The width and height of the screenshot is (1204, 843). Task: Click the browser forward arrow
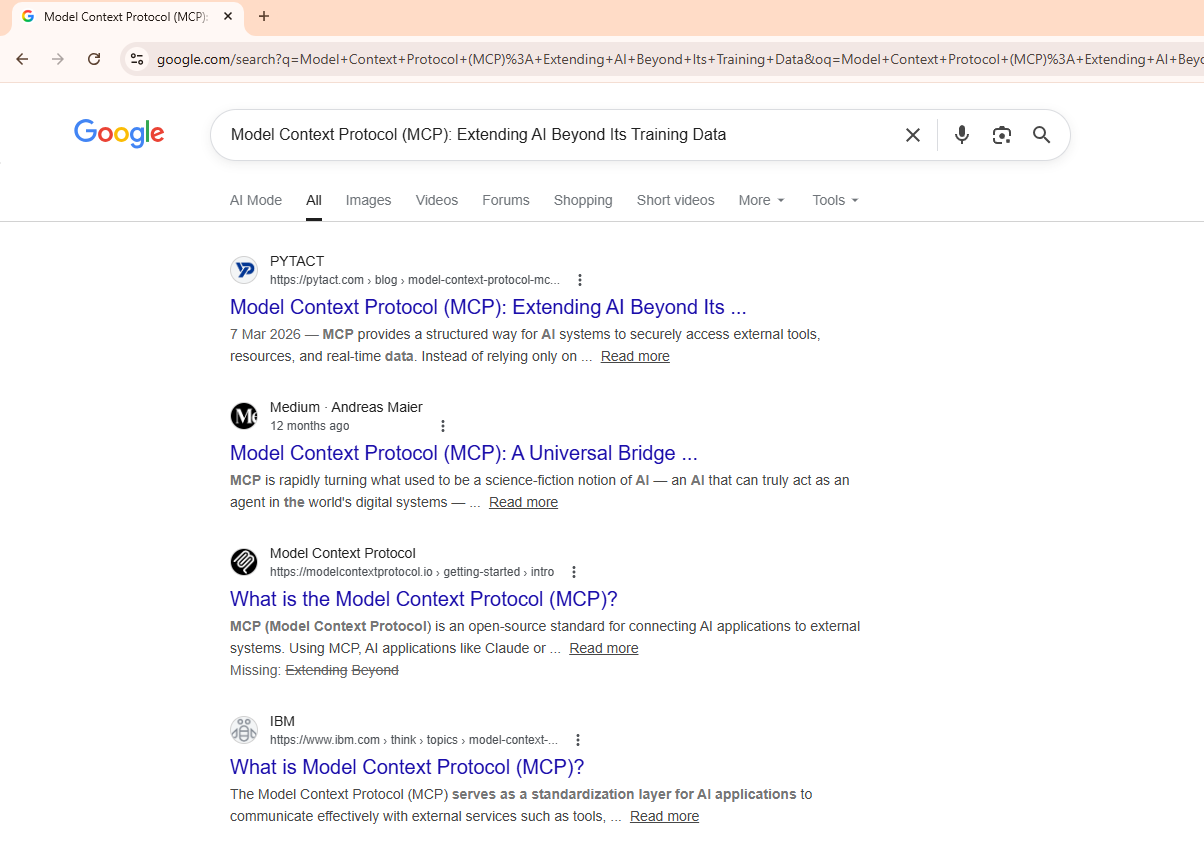coord(58,59)
